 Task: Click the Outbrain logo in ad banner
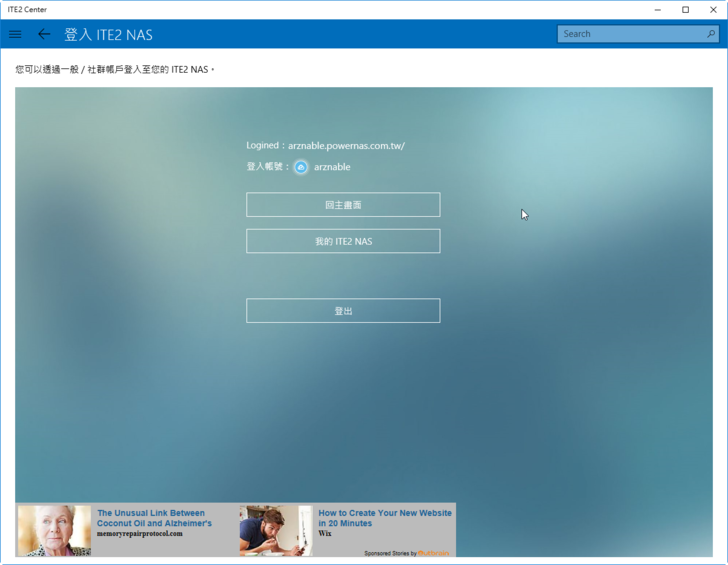(x=434, y=553)
